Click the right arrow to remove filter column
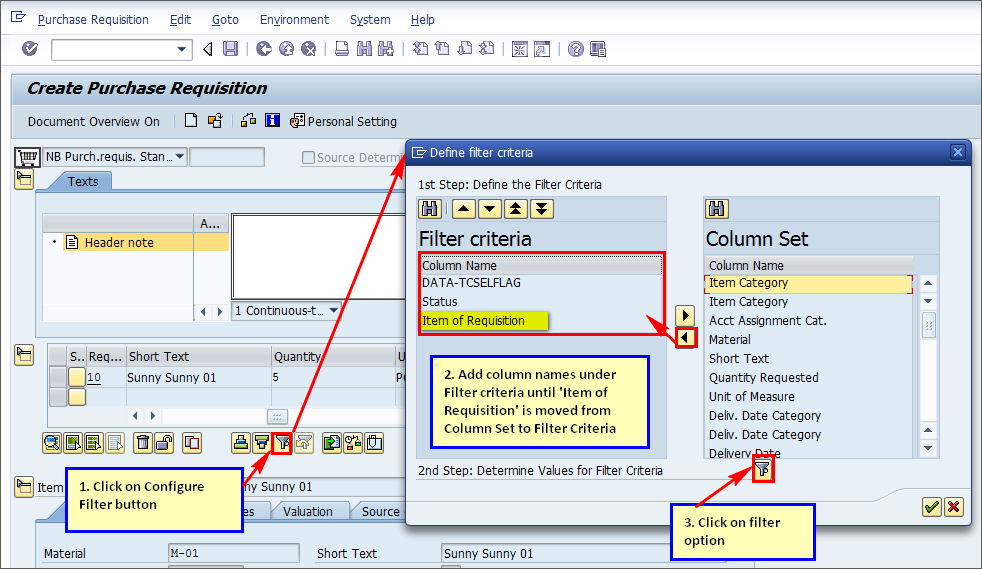The height and width of the screenshot is (569, 982). [685, 316]
